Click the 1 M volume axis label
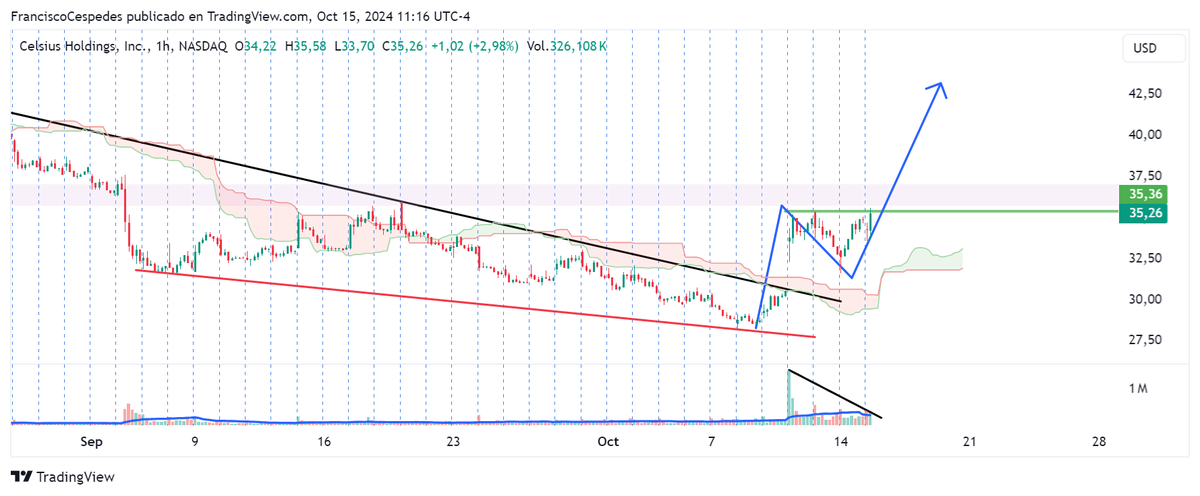This screenshot has width=1200, height=496. pos(1138,388)
